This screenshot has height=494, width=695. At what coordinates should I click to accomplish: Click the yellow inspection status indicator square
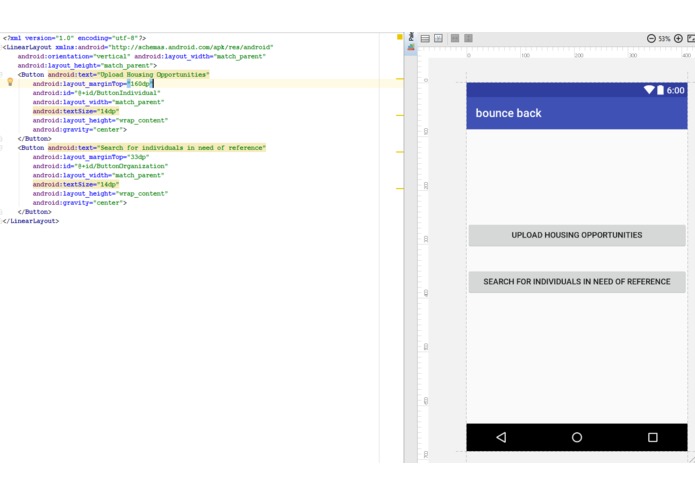coord(399,37)
